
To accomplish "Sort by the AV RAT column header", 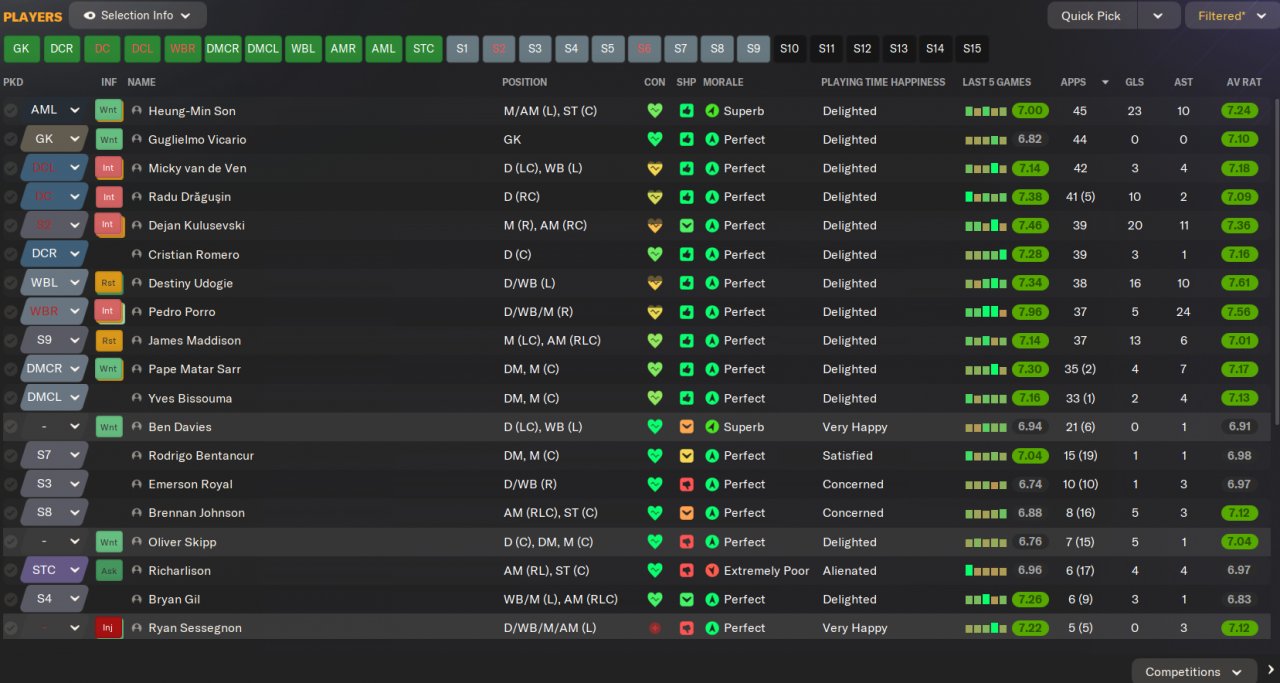I will tap(1243, 82).
